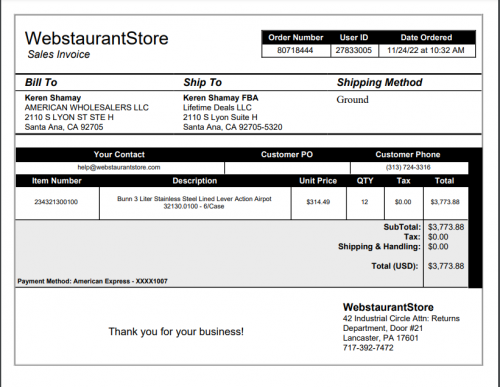Click the Tax column header
The width and height of the screenshot is (500, 387).
coord(403,181)
